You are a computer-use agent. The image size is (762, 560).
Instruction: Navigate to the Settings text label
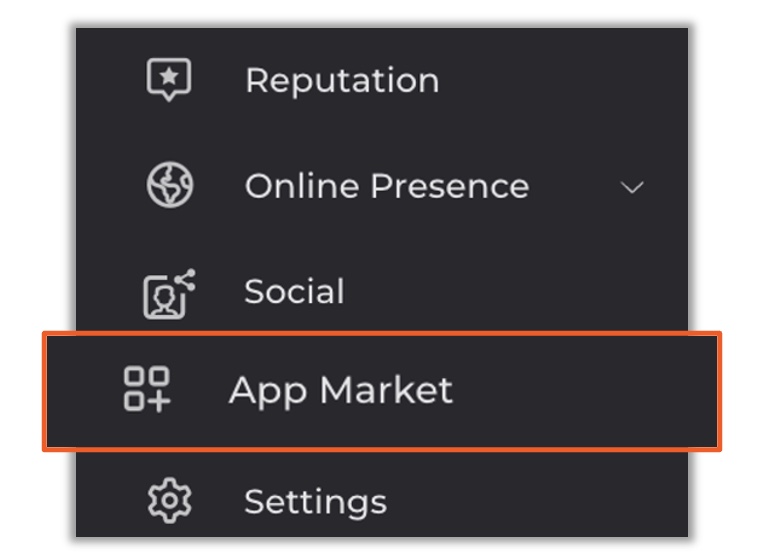[315, 500]
